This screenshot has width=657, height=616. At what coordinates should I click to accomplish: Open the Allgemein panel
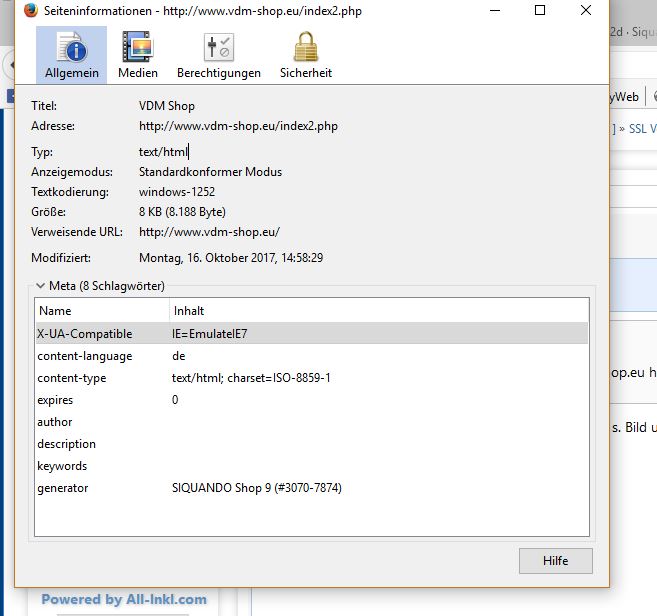point(71,55)
